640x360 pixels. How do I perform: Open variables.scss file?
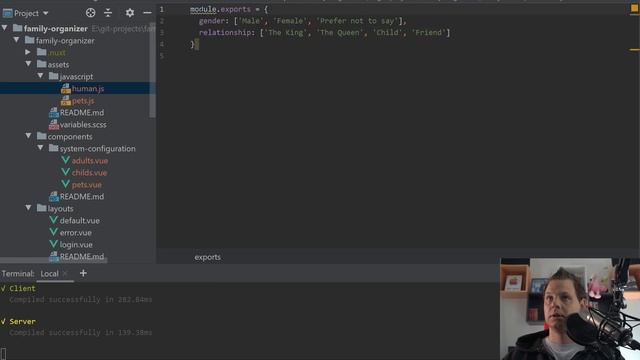(x=83, y=124)
